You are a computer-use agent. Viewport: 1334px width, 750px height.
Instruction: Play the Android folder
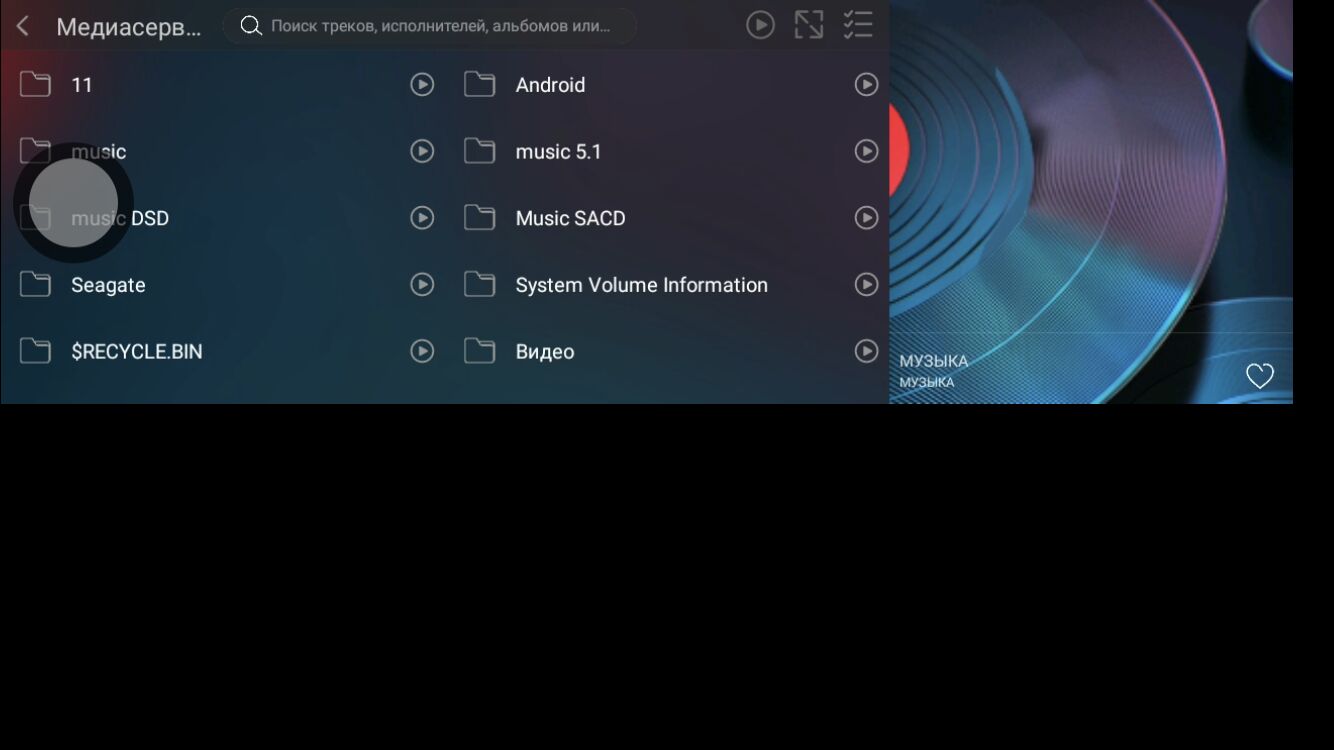coord(866,85)
